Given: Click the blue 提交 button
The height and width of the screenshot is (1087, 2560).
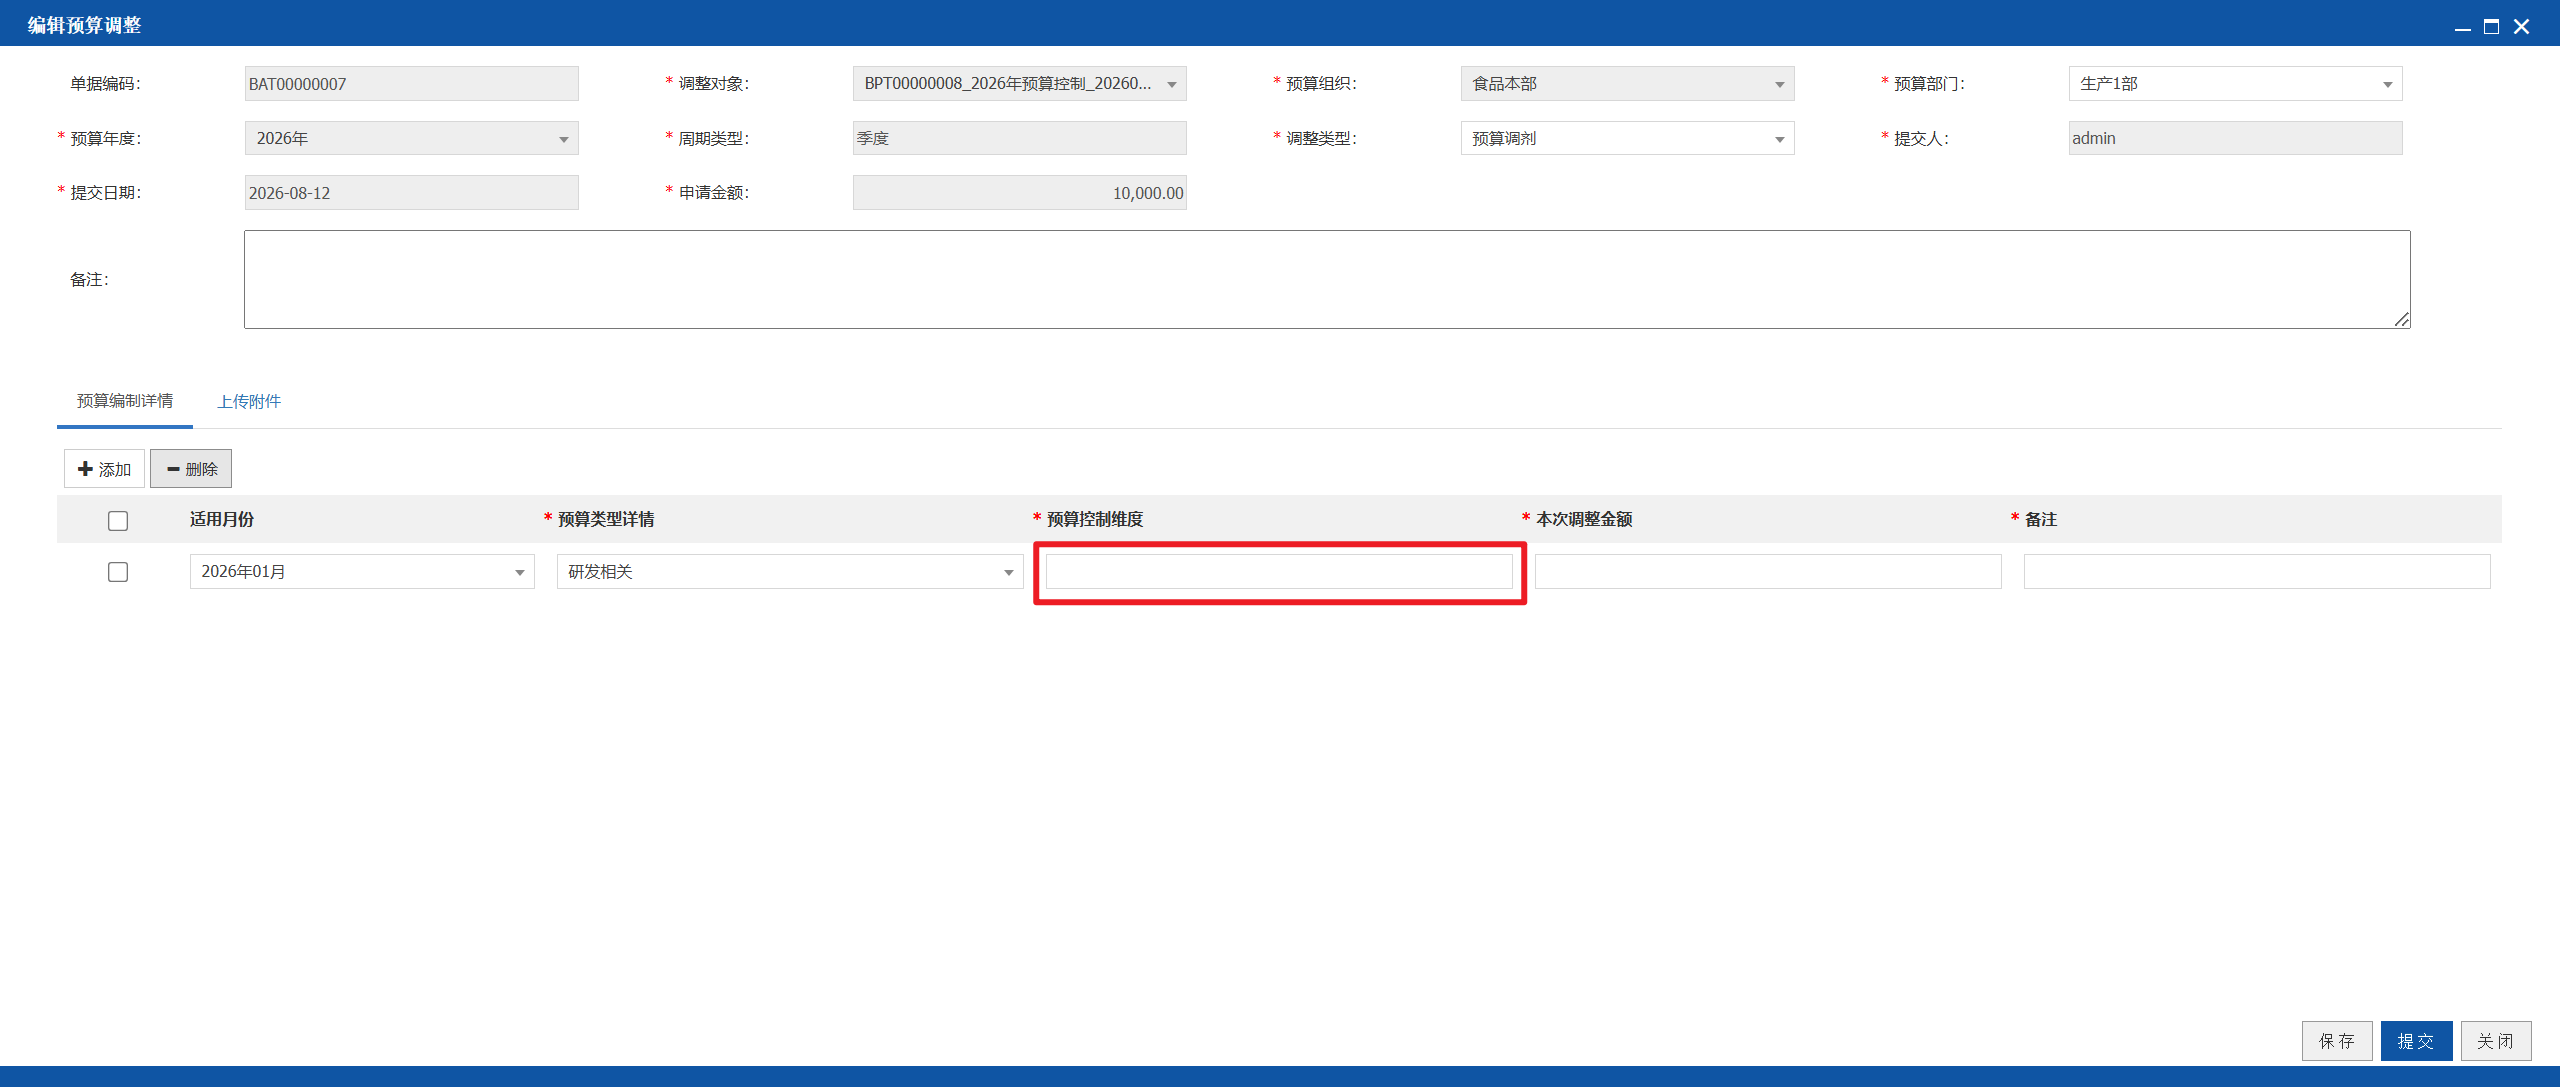Looking at the screenshot, I should 2416,1041.
